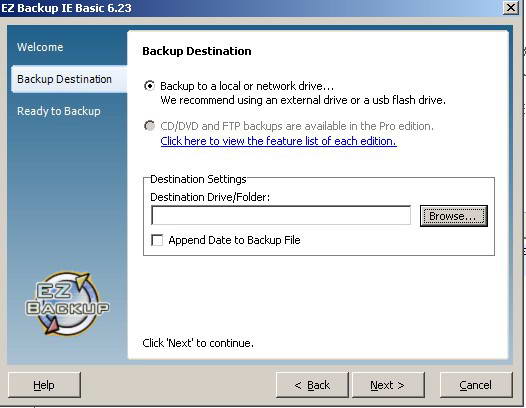Click the "Click 'Next' to continue." text
Screen dimensions: 526x408
[x=198, y=343]
